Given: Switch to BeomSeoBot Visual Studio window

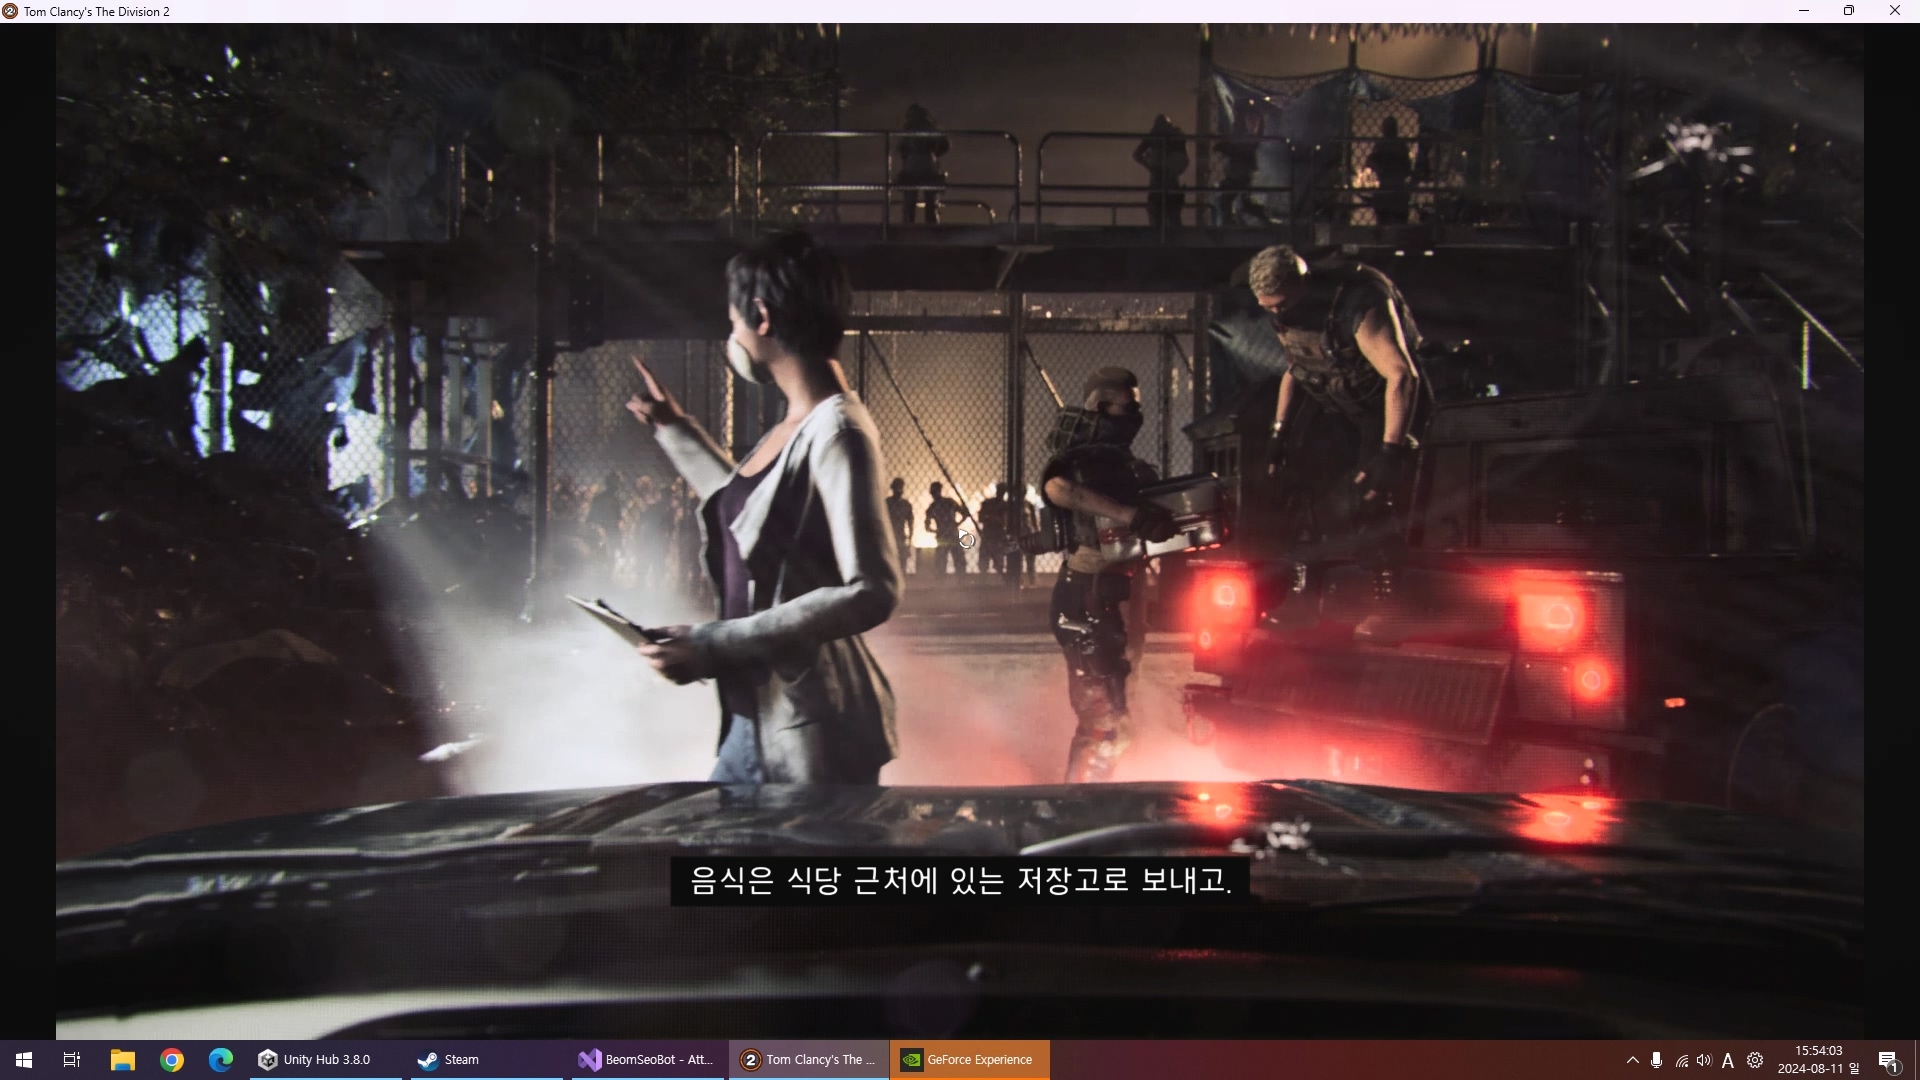Looking at the screenshot, I should (x=647, y=1060).
